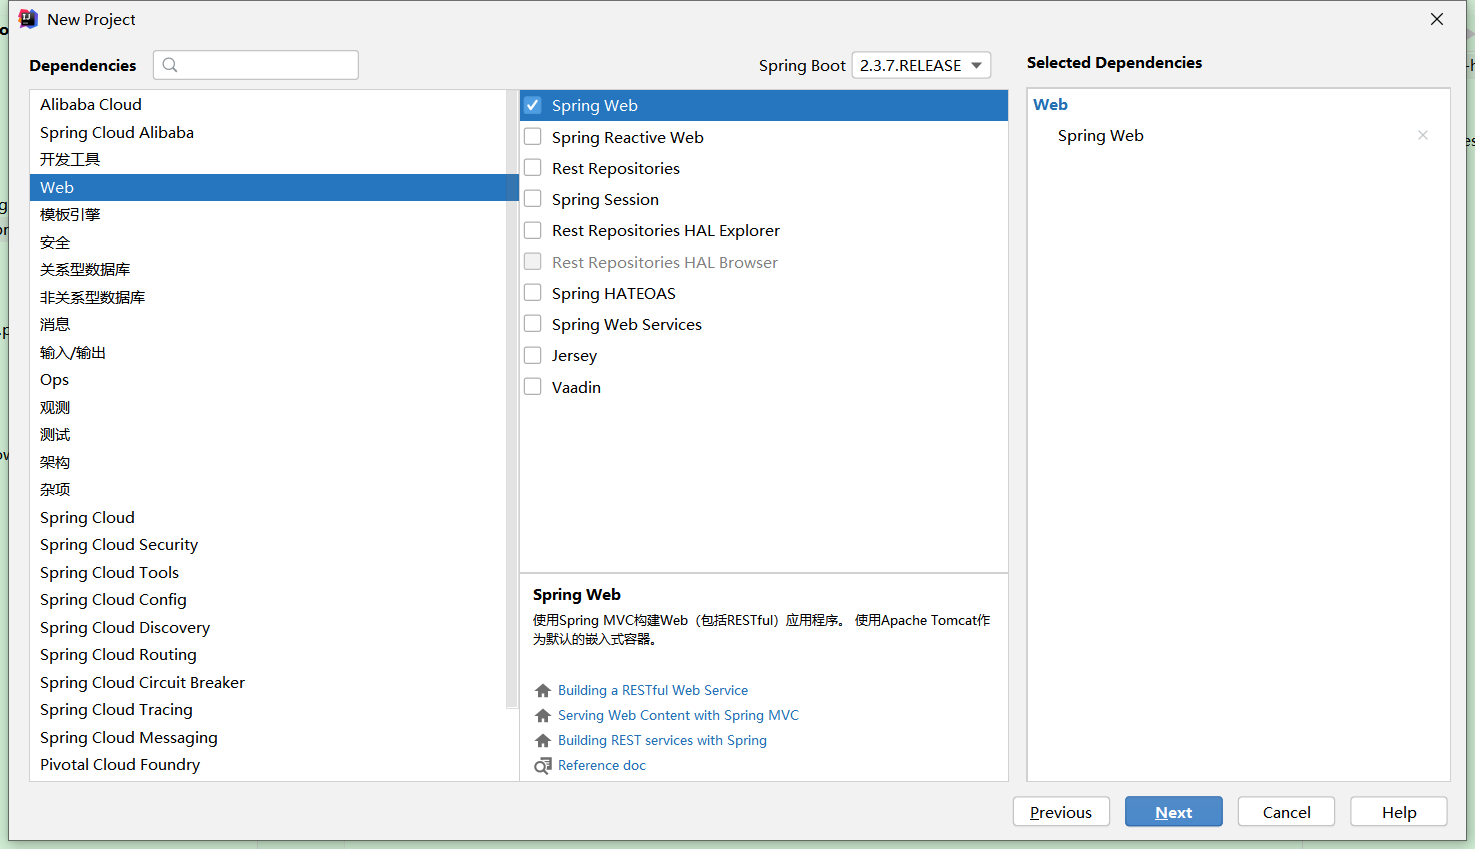Uncheck the Spring Web checkbox
The image size is (1475, 849).
point(533,105)
